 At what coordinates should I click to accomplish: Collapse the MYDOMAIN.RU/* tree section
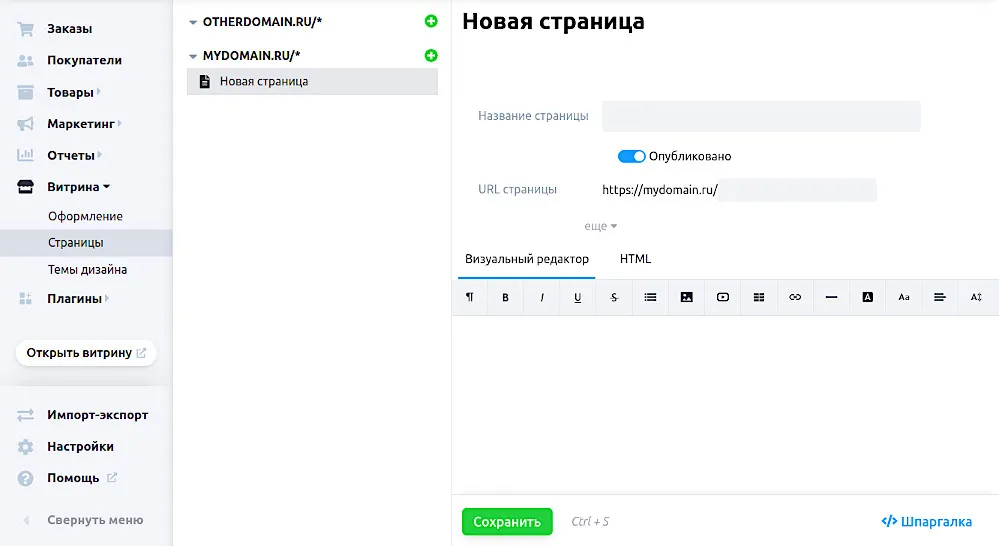point(193,56)
